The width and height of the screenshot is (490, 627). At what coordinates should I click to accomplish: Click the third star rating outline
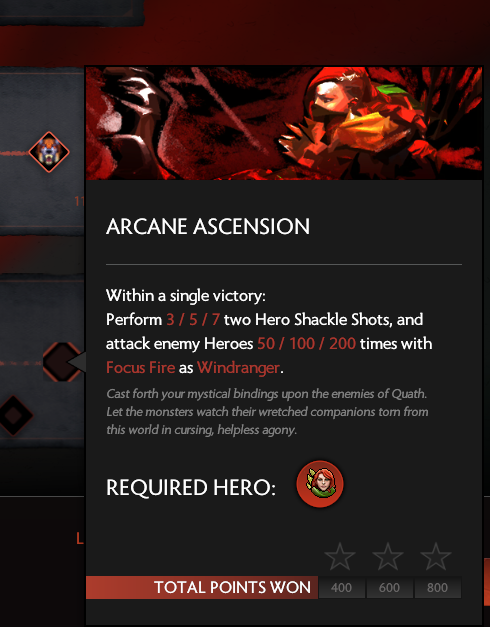coord(436,556)
